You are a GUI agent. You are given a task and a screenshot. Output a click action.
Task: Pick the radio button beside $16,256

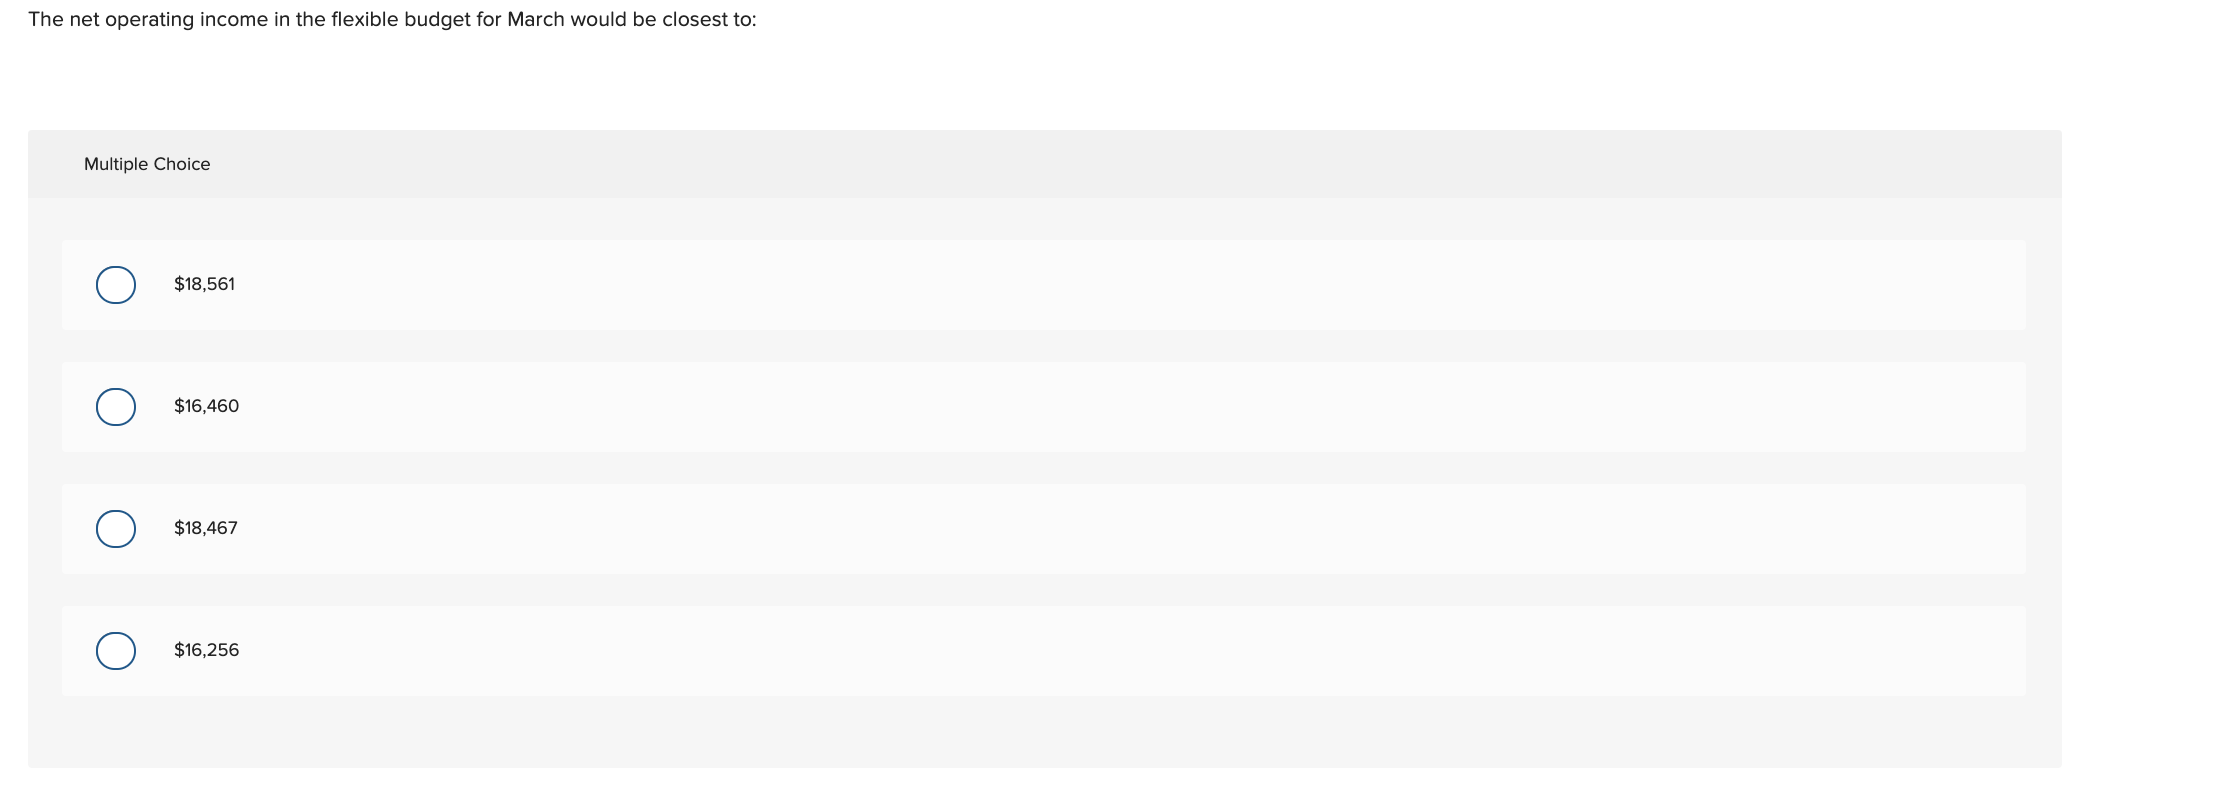coord(116,651)
